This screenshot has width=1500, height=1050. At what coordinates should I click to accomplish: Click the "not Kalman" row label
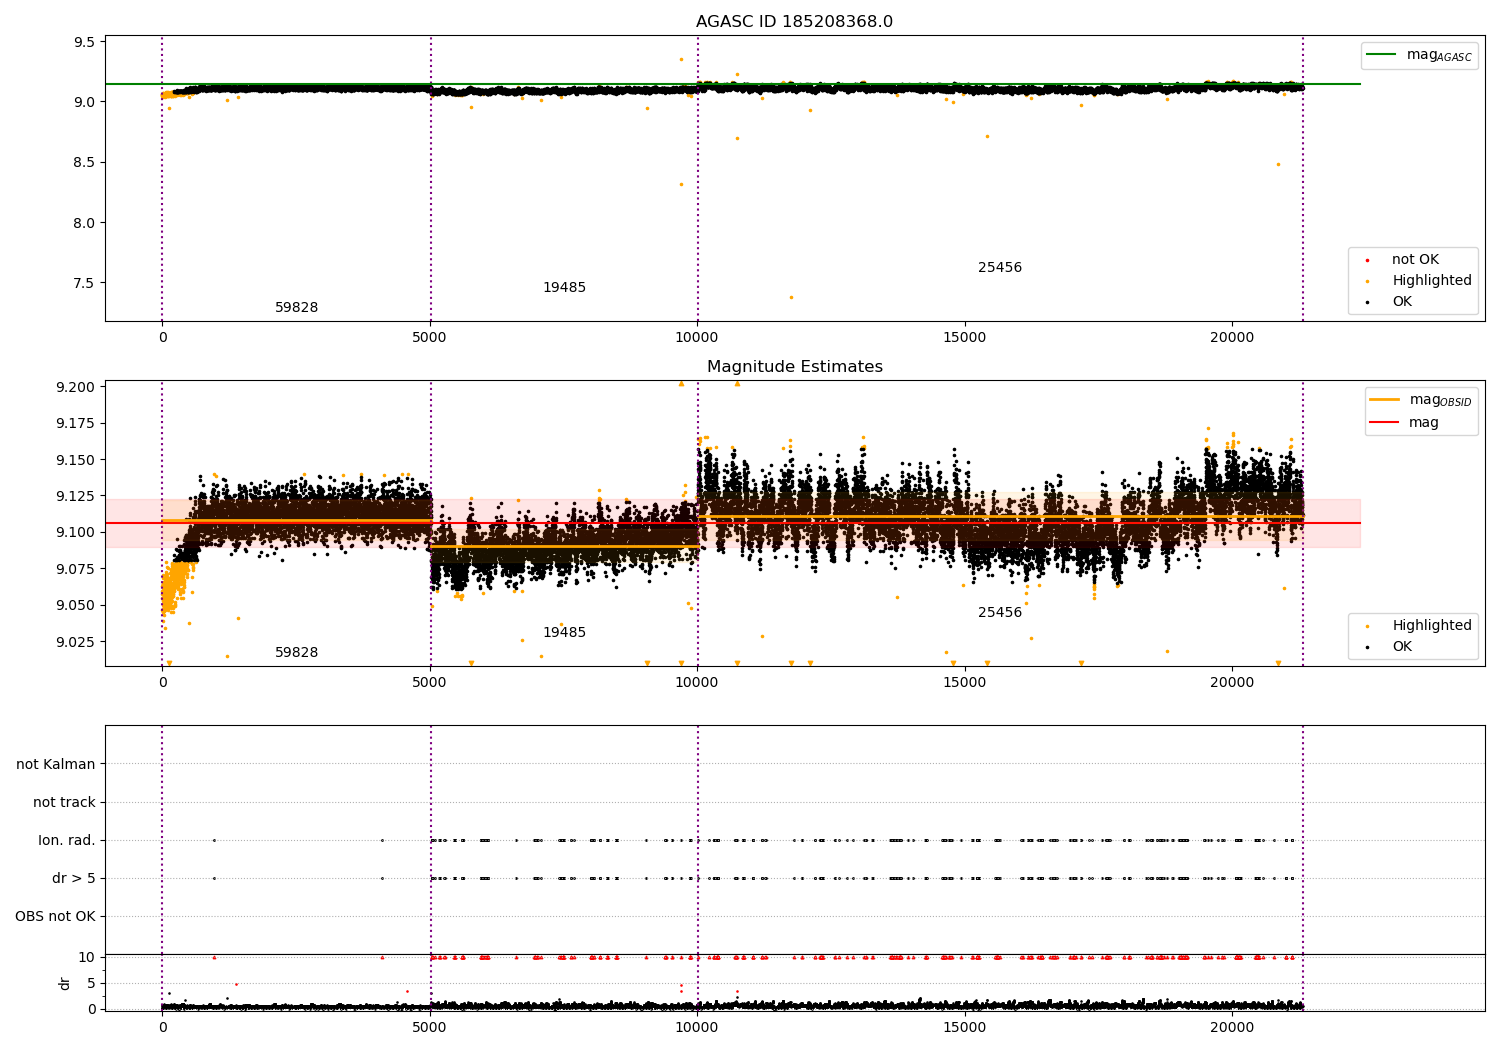[56, 765]
